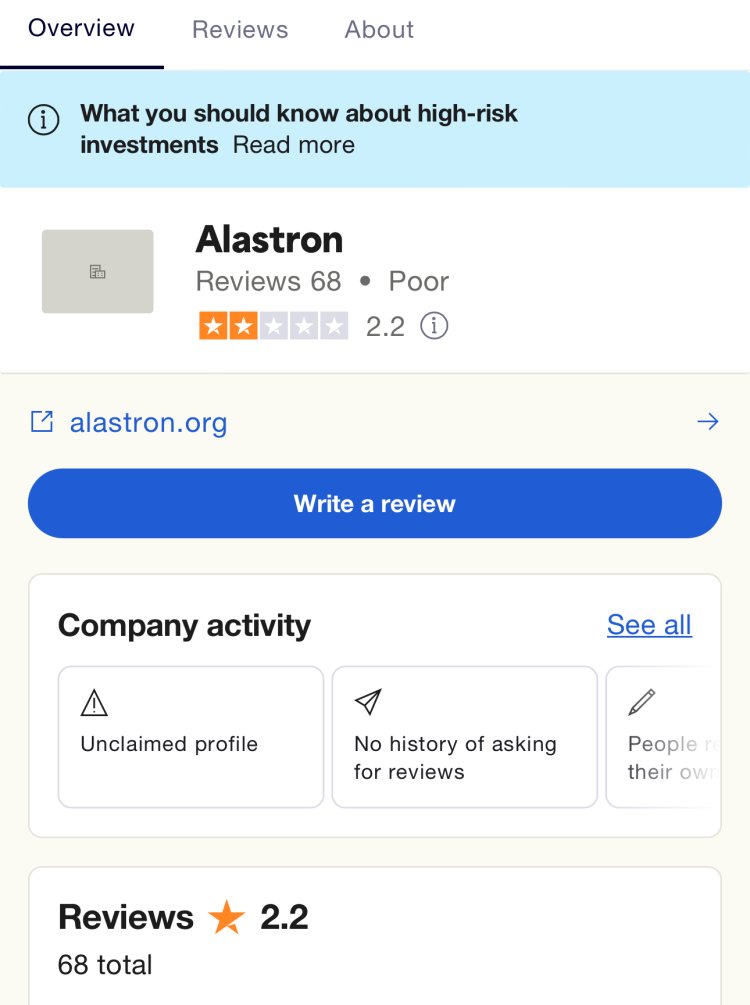
Task: Click the right arrow next to alastron.org
Action: 708,422
